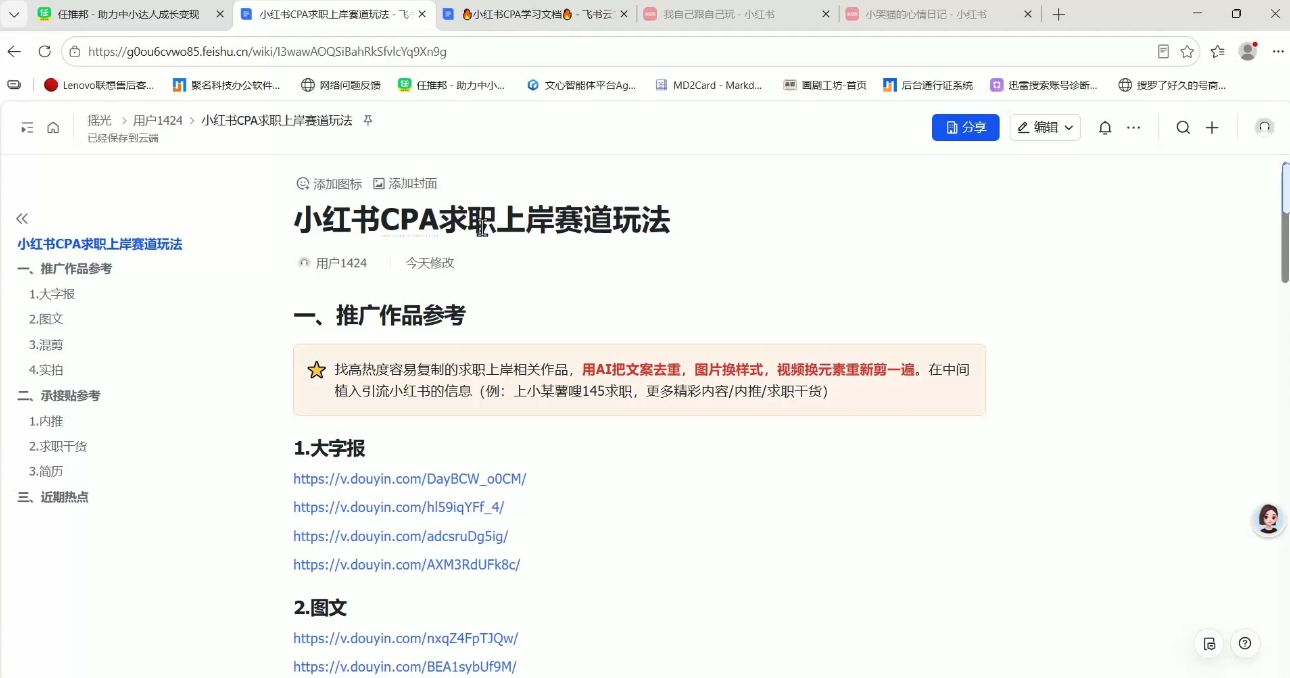The width and height of the screenshot is (1290, 678).
Task: Open the help question-mark button
Action: (x=1245, y=644)
